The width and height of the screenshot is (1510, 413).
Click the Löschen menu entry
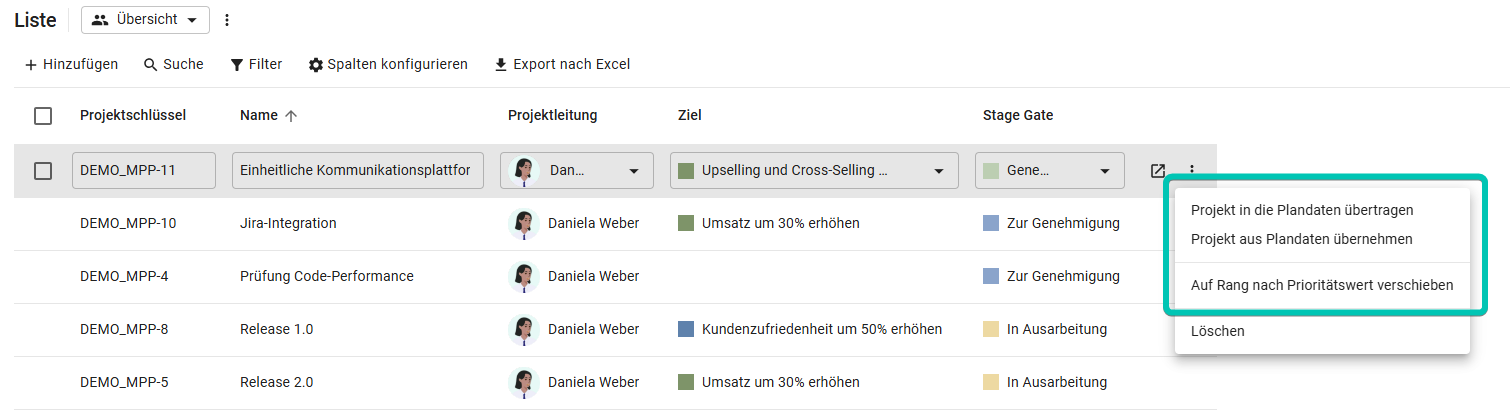(1218, 331)
